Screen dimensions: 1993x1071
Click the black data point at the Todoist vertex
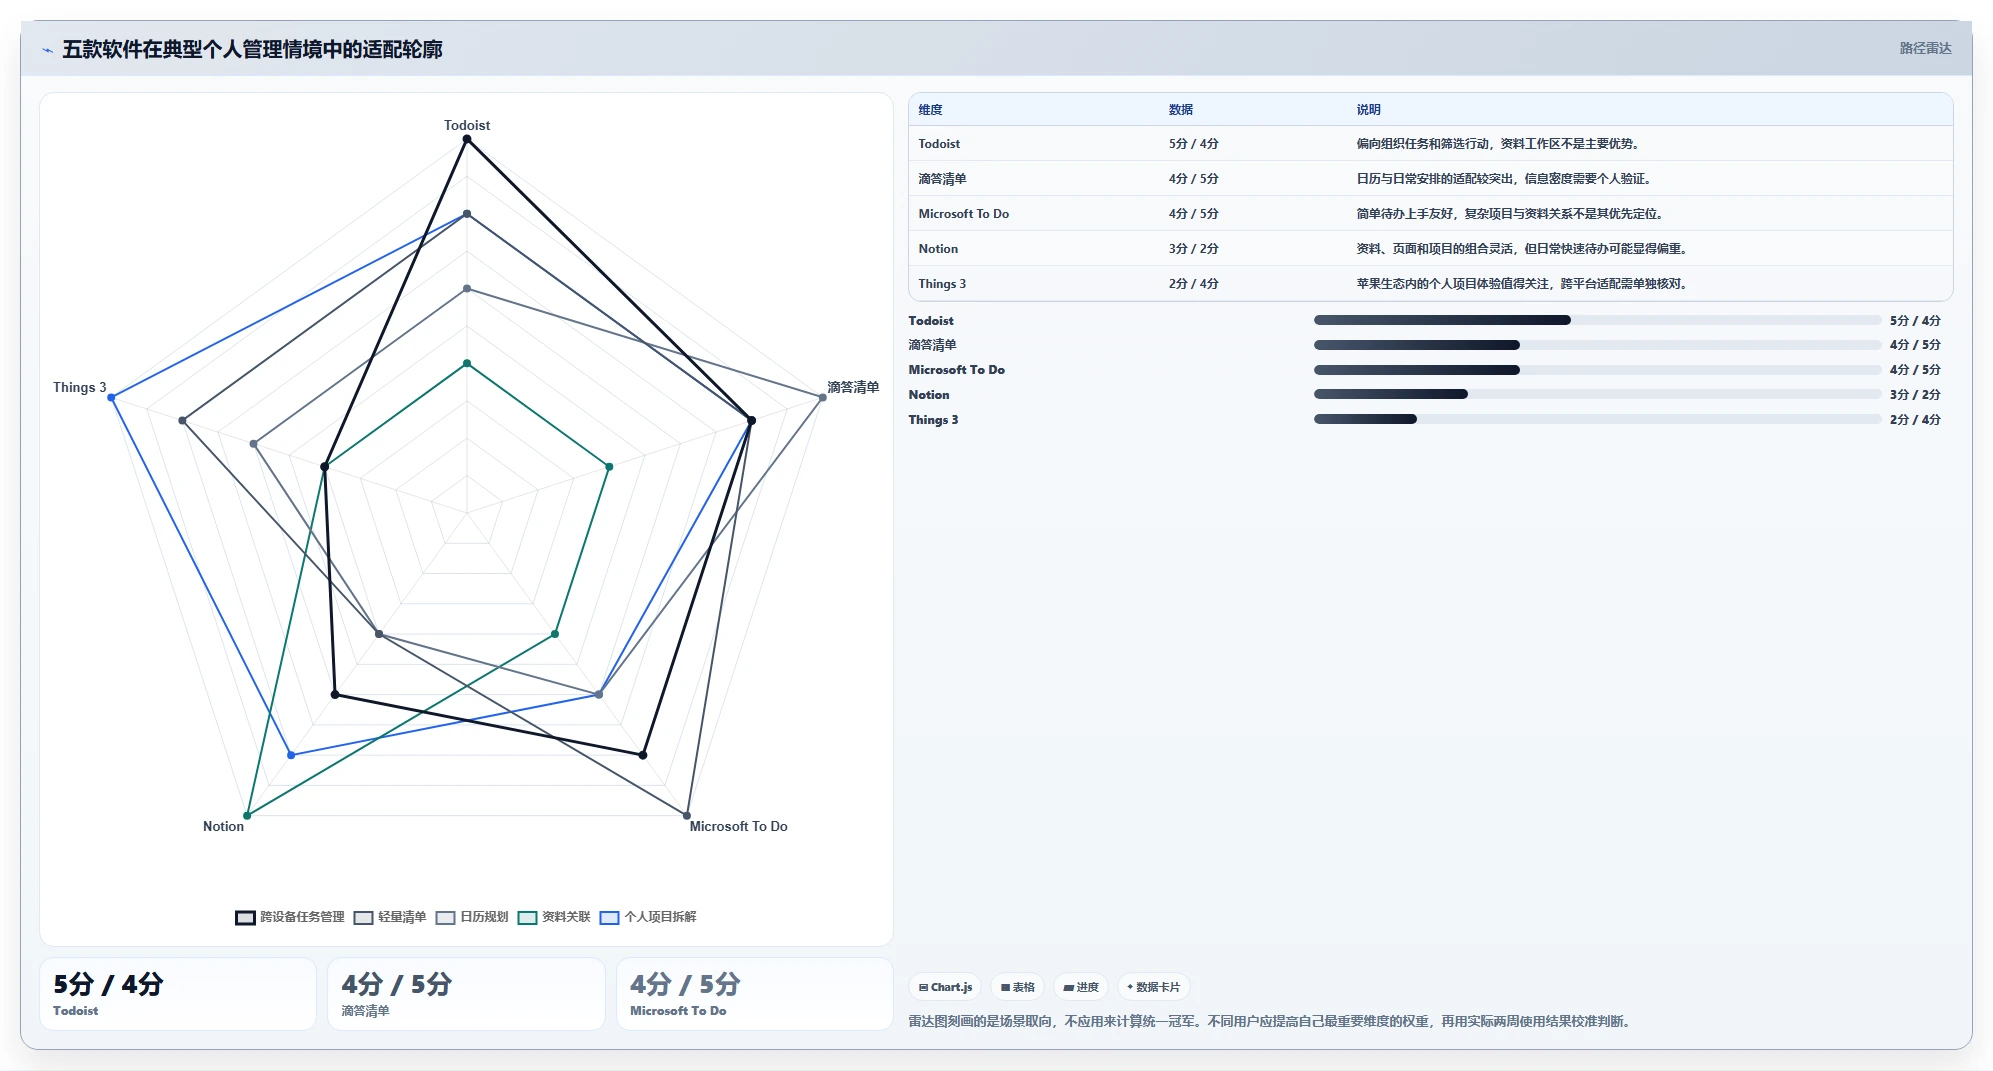[x=467, y=139]
